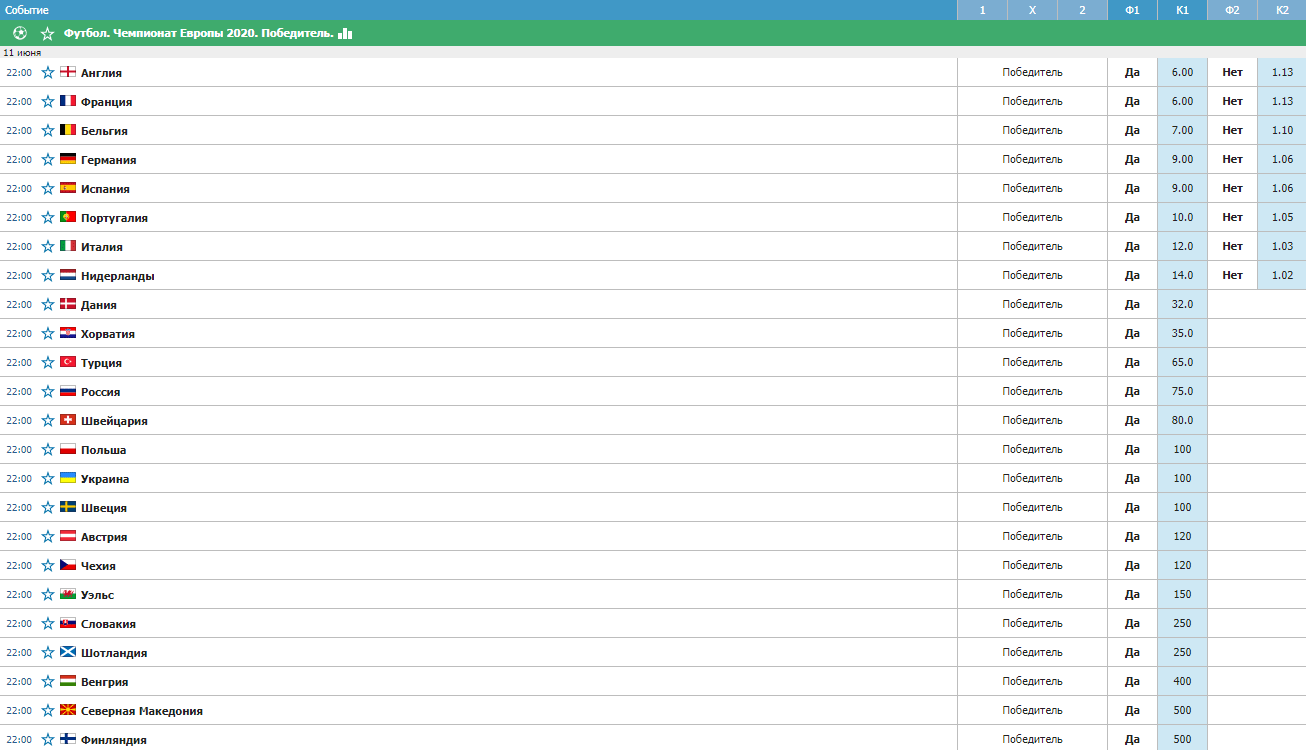Click the Portugal flag icon

click(x=68, y=217)
